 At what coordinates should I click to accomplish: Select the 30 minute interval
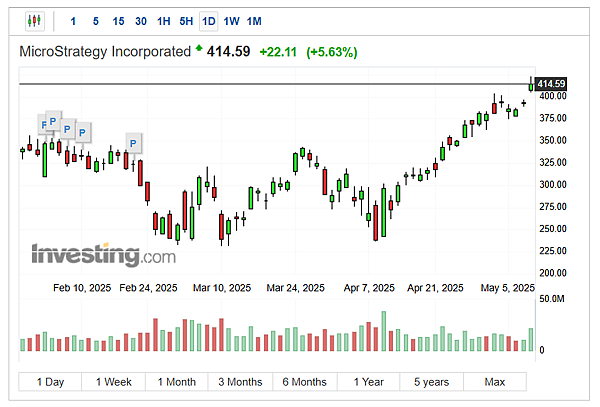[x=141, y=21]
